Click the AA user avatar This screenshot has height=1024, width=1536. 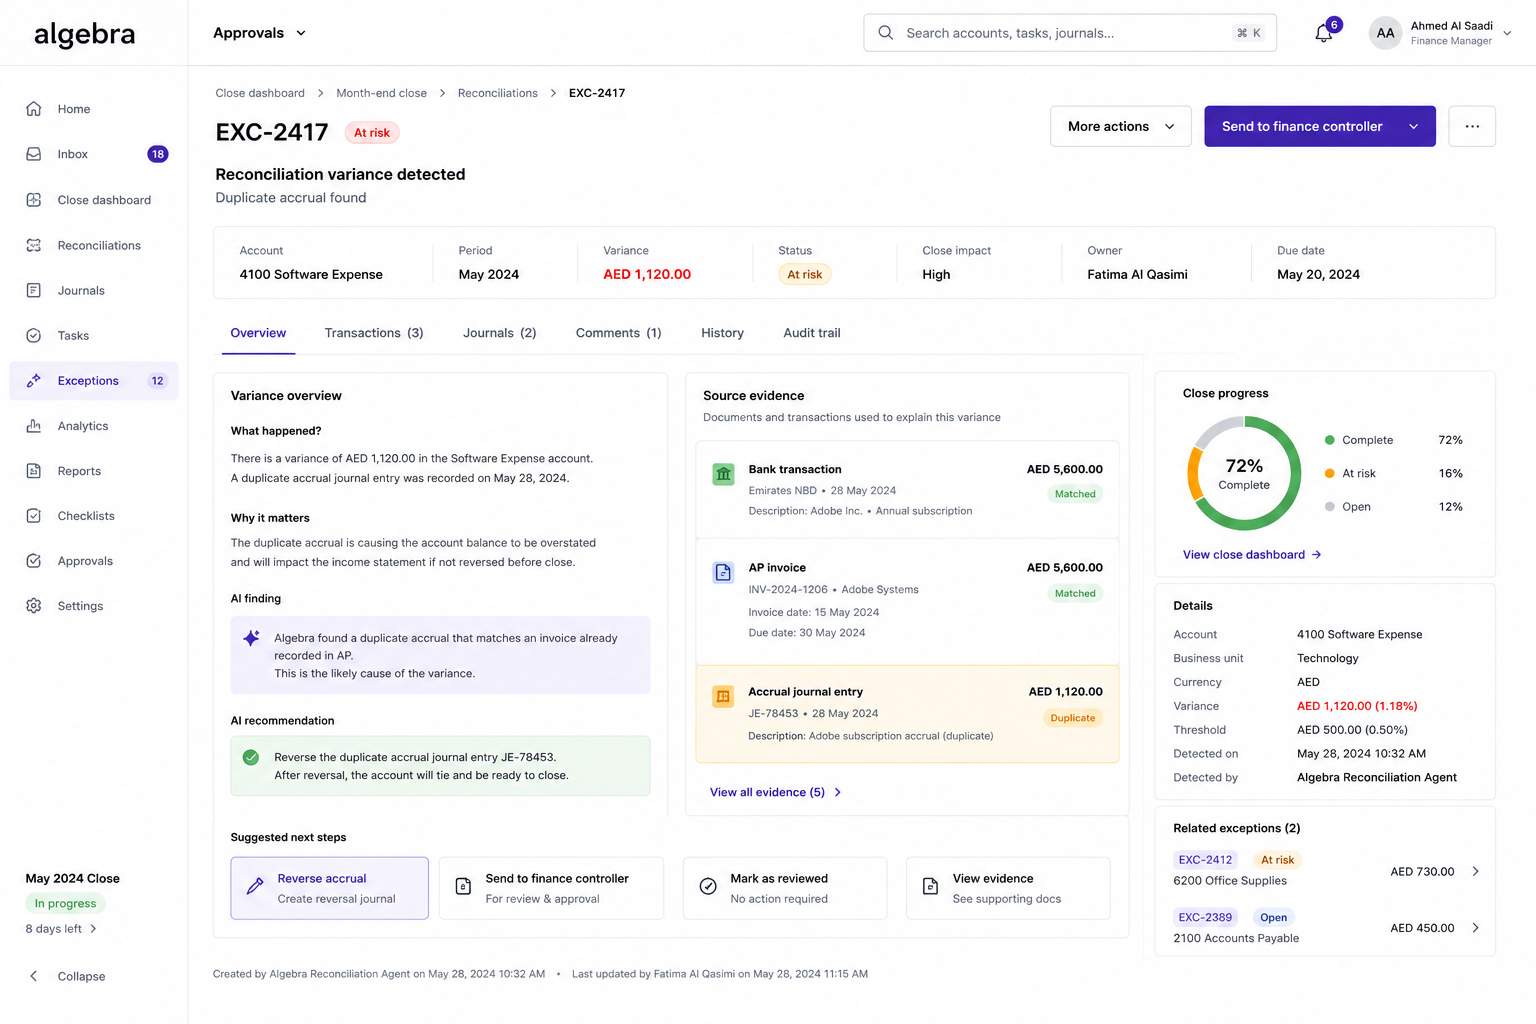pyautogui.click(x=1385, y=33)
